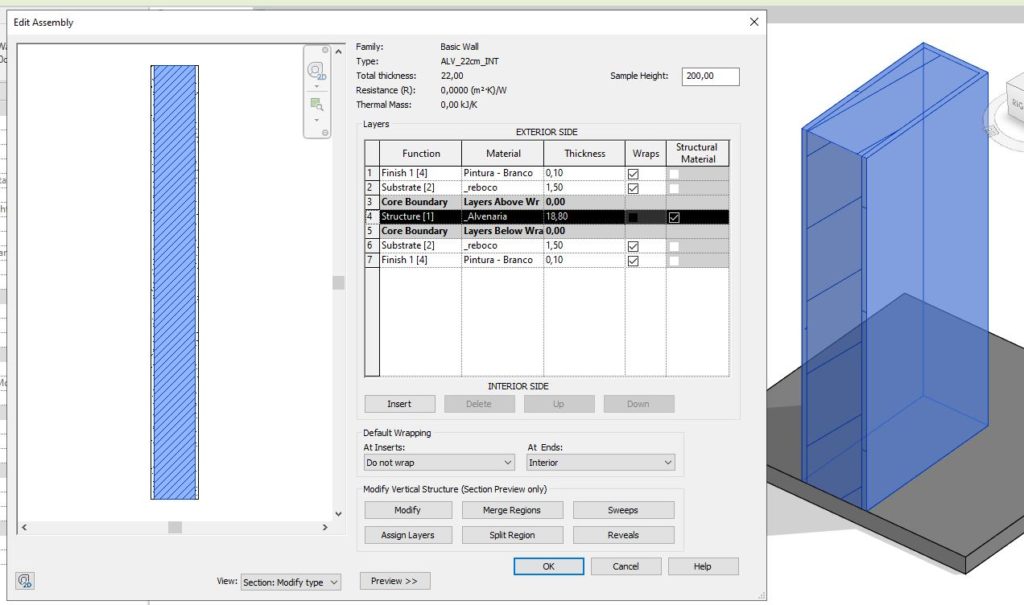This screenshot has height=605, width=1024.
Task: Click preview vertical scrollbar down arrow
Action: 338,514
